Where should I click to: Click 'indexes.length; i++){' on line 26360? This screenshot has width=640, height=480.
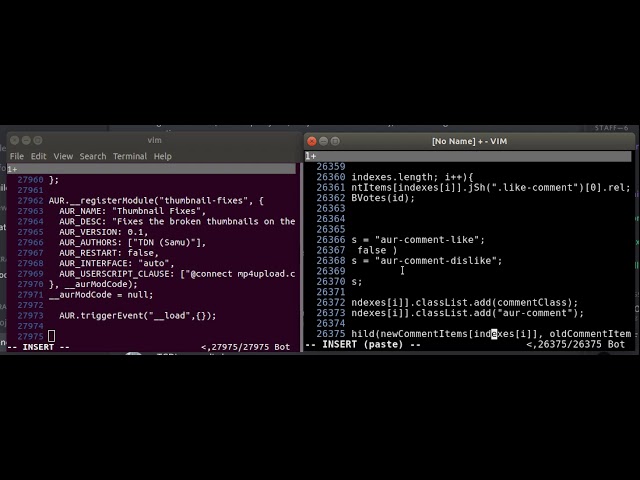pos(412,177)
